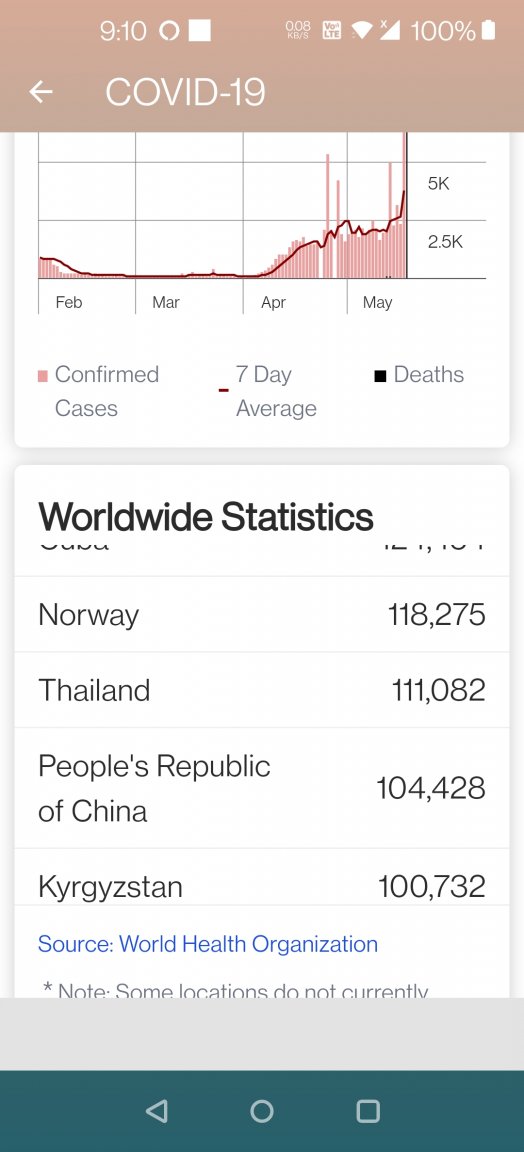Image resolution: width=524 pixels, height=1152 pixels.
Task: Select the Norway row
Action: tap(262, 615)
